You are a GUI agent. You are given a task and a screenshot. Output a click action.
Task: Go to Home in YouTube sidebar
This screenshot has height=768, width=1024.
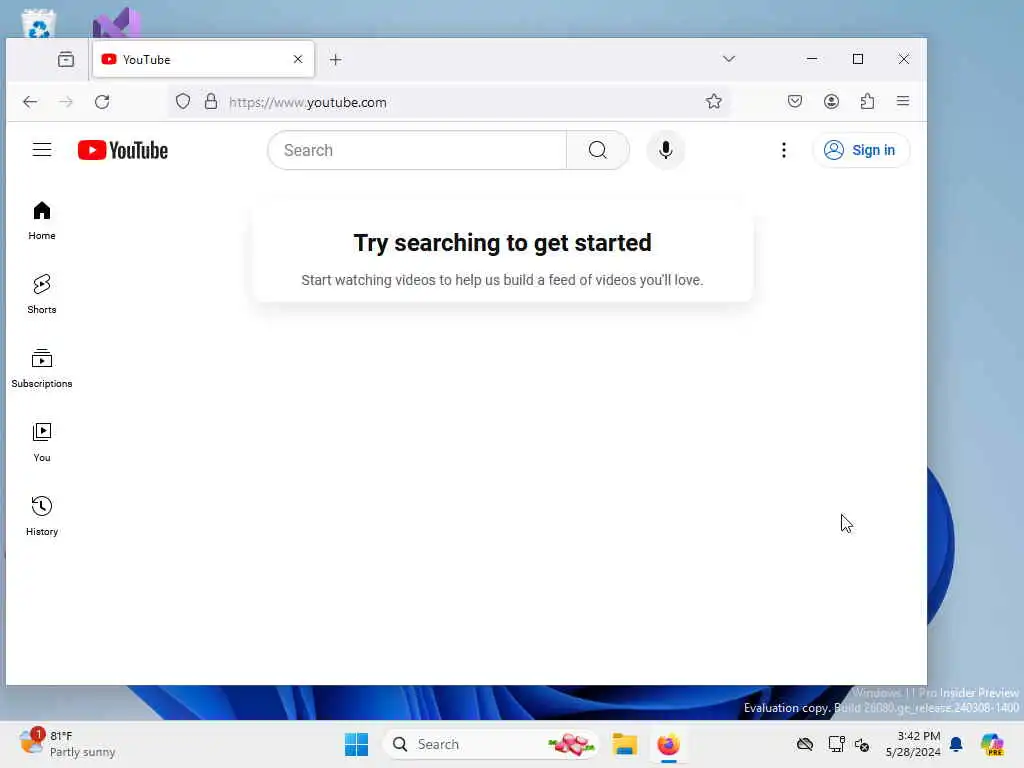42,221
